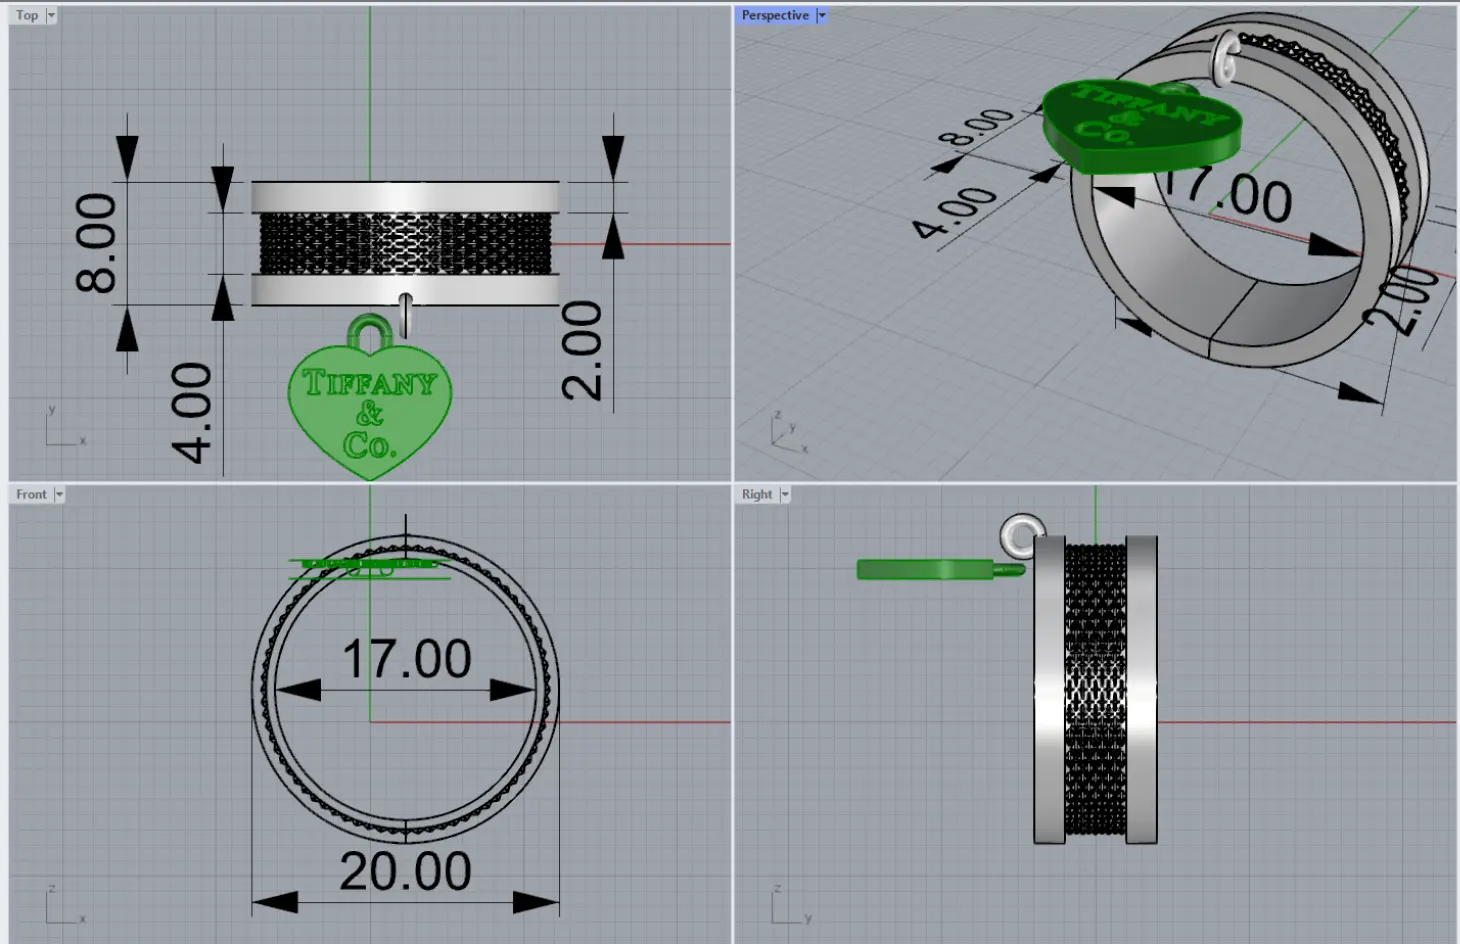Pick the 20.00 dimension text in Front view

[x=405, y=871]
